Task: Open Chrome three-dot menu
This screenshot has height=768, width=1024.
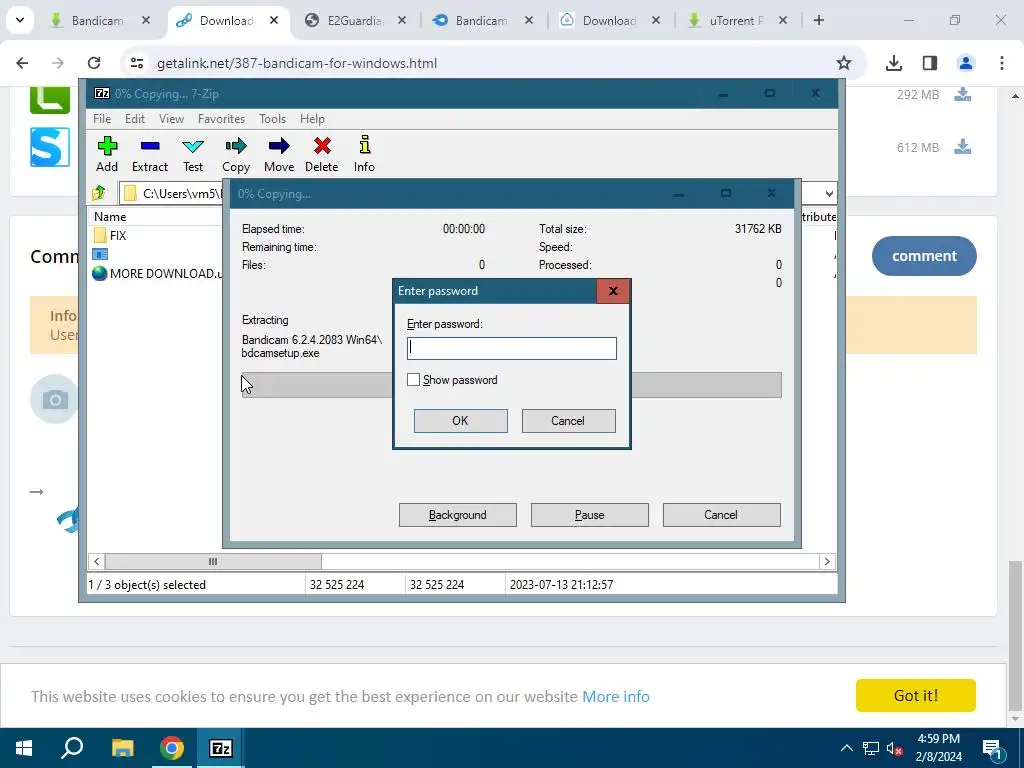Action: pos(1002,63)
